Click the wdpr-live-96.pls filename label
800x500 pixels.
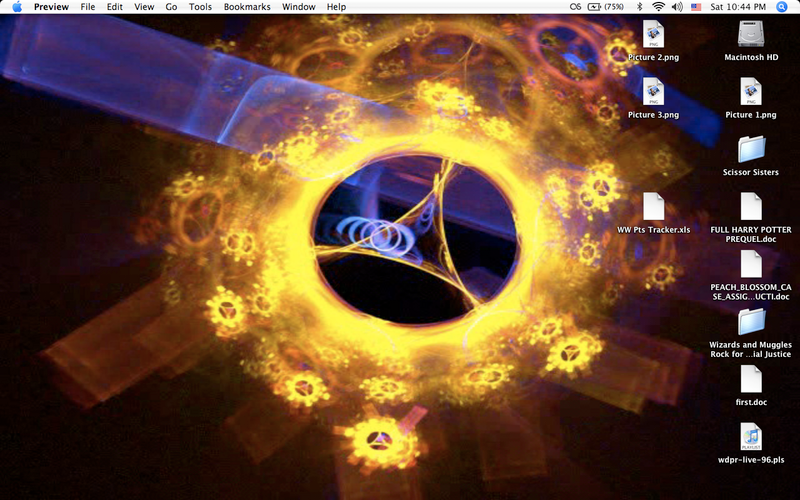pyautogui.click(x=751, y=460)
